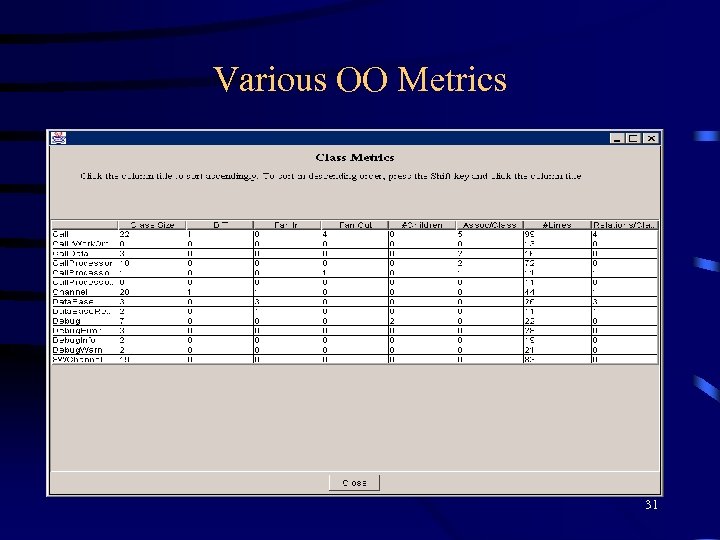Viewport: 720px width, 540px height.
Task: Close the window using the X button
Action: coord(651,138)
